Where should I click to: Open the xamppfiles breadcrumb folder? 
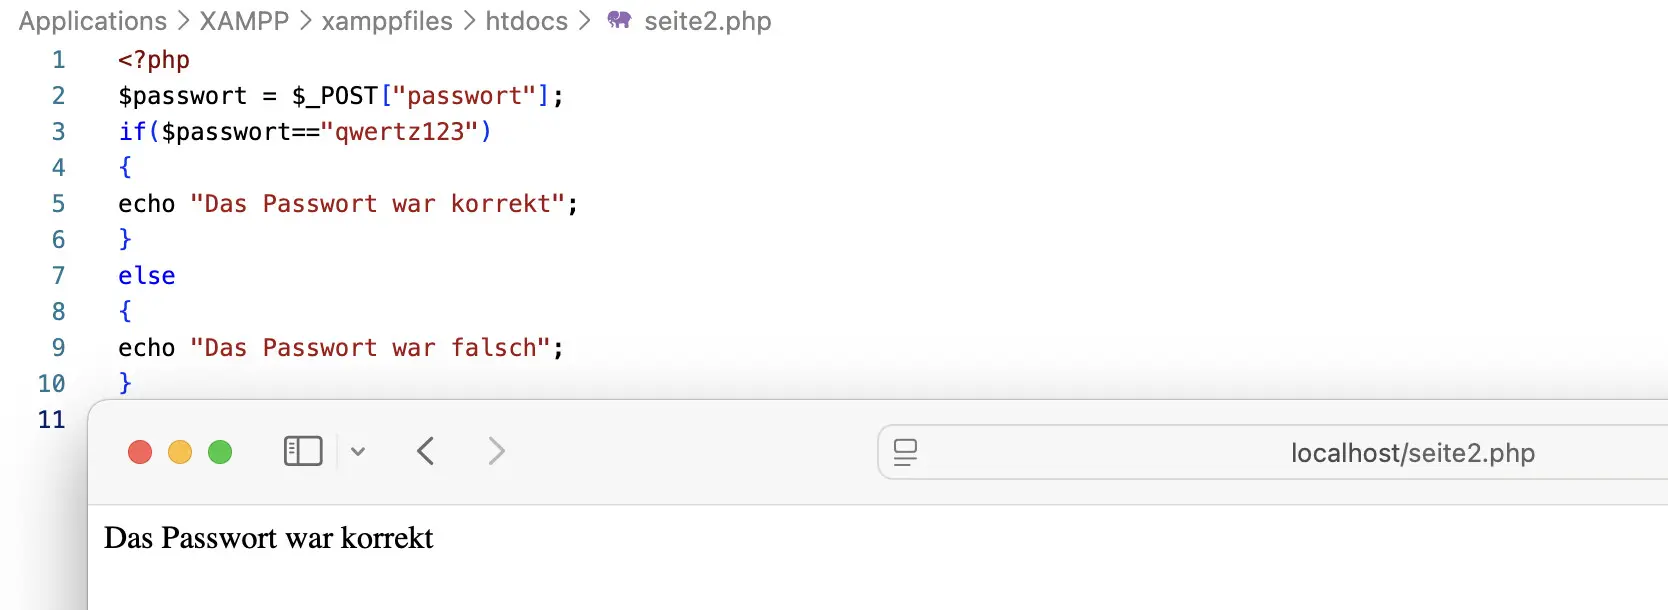[387, 21]
